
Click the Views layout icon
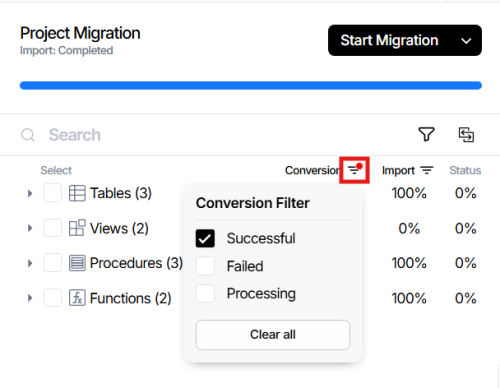(x=77, y=228)
